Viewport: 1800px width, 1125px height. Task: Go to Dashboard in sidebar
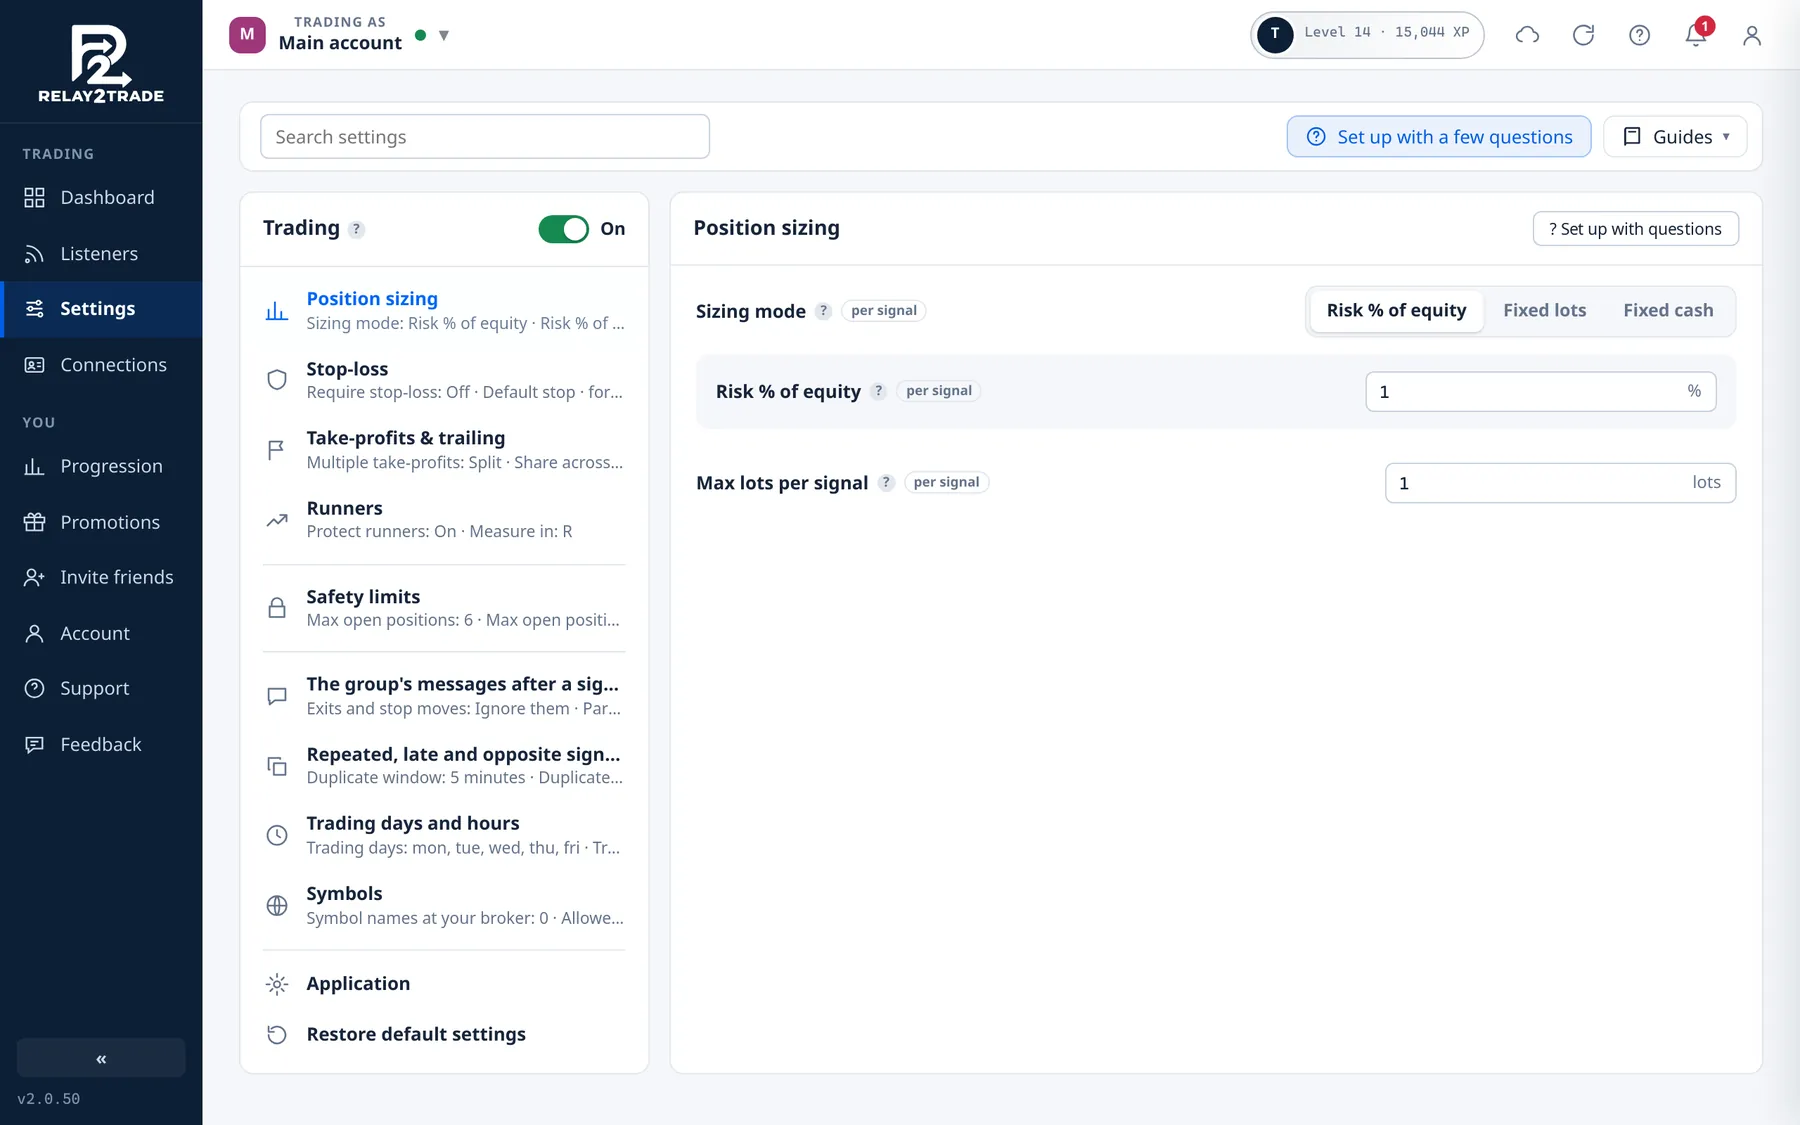pyautogui.click(x=101, y=198)
